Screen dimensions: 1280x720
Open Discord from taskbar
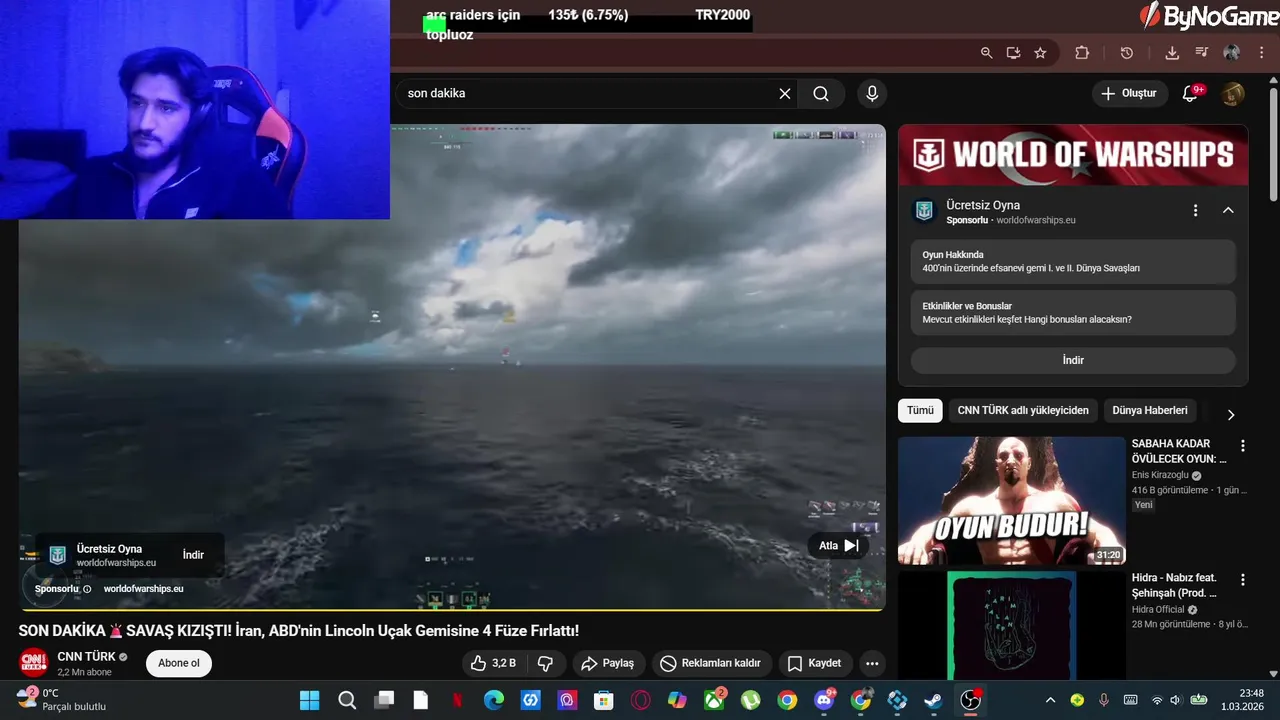(x=825, y=700)
